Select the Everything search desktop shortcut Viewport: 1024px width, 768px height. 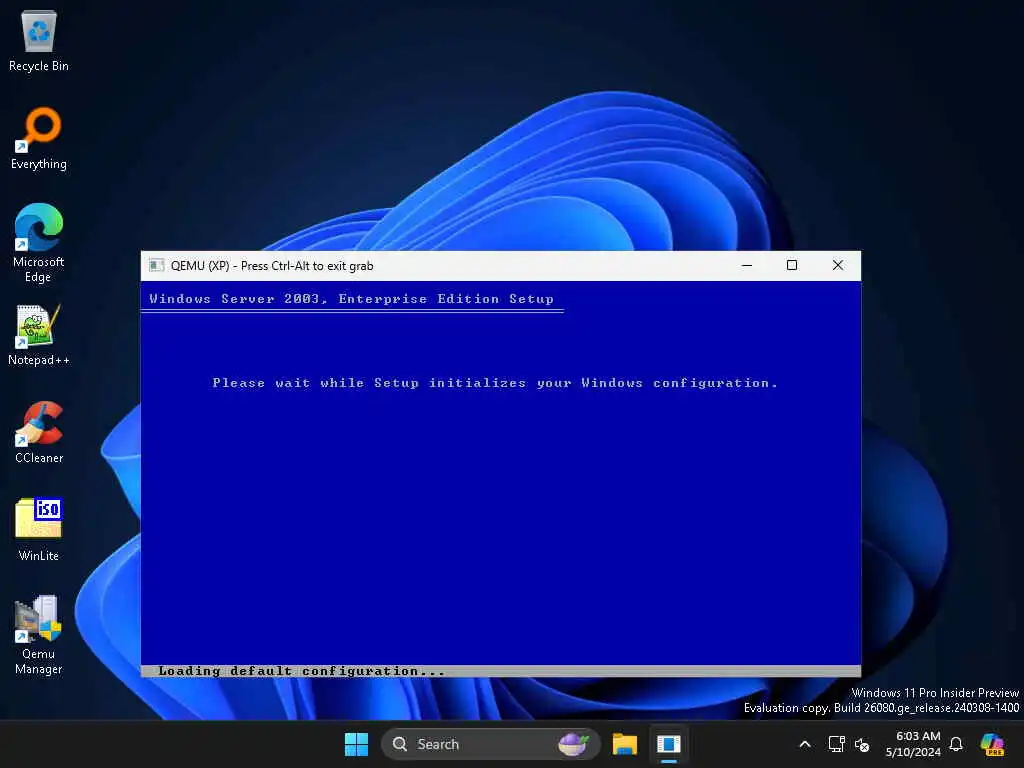coord(39,138)
